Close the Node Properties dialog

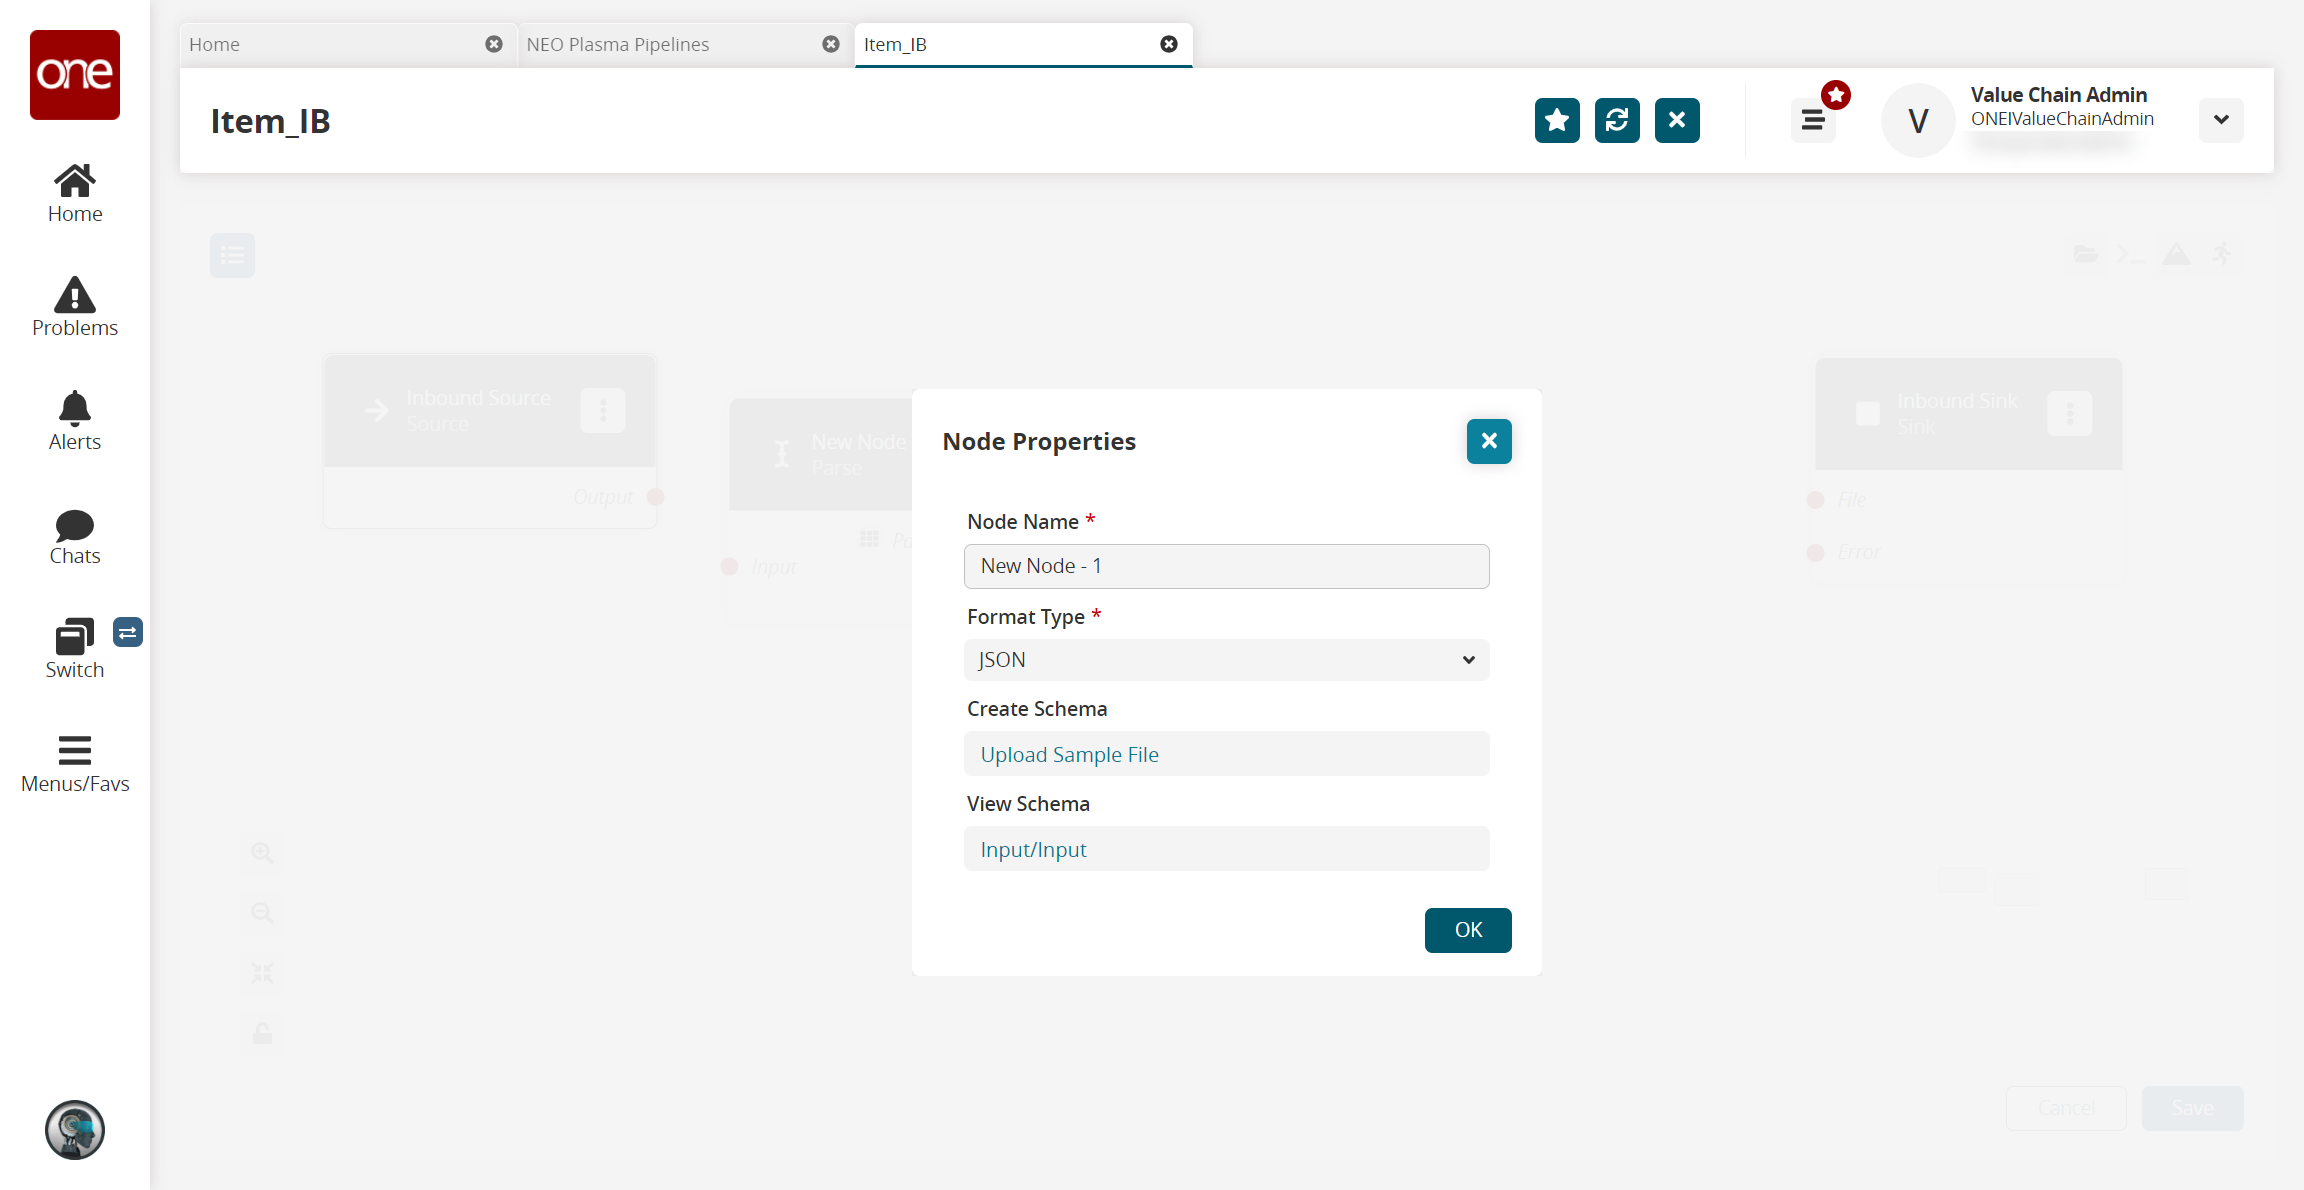click(1488, 441)
